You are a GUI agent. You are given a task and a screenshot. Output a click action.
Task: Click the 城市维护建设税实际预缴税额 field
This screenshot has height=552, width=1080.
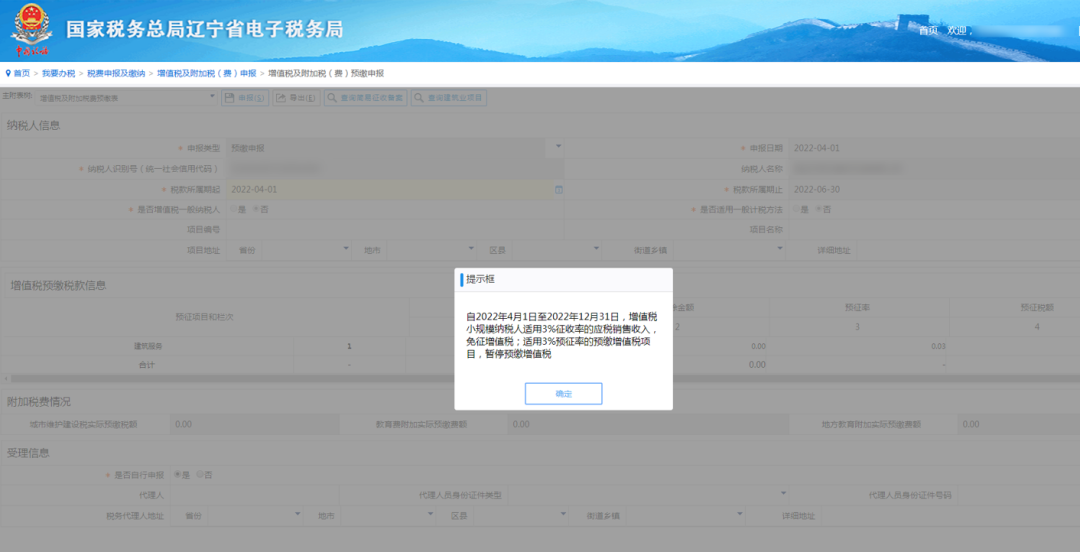pos(253,425)
